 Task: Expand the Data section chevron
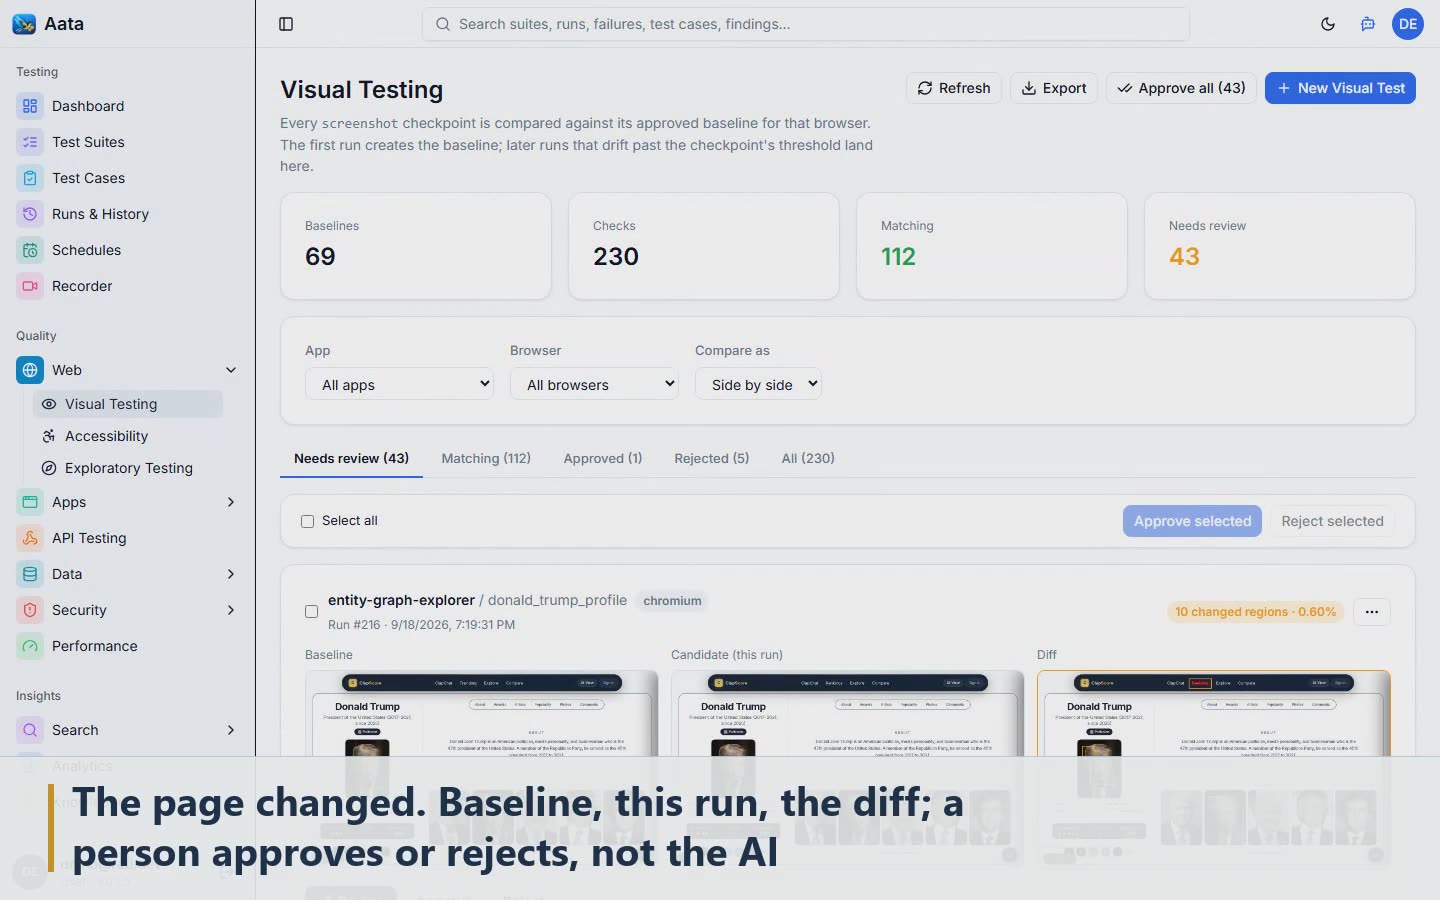pos(231,574)
